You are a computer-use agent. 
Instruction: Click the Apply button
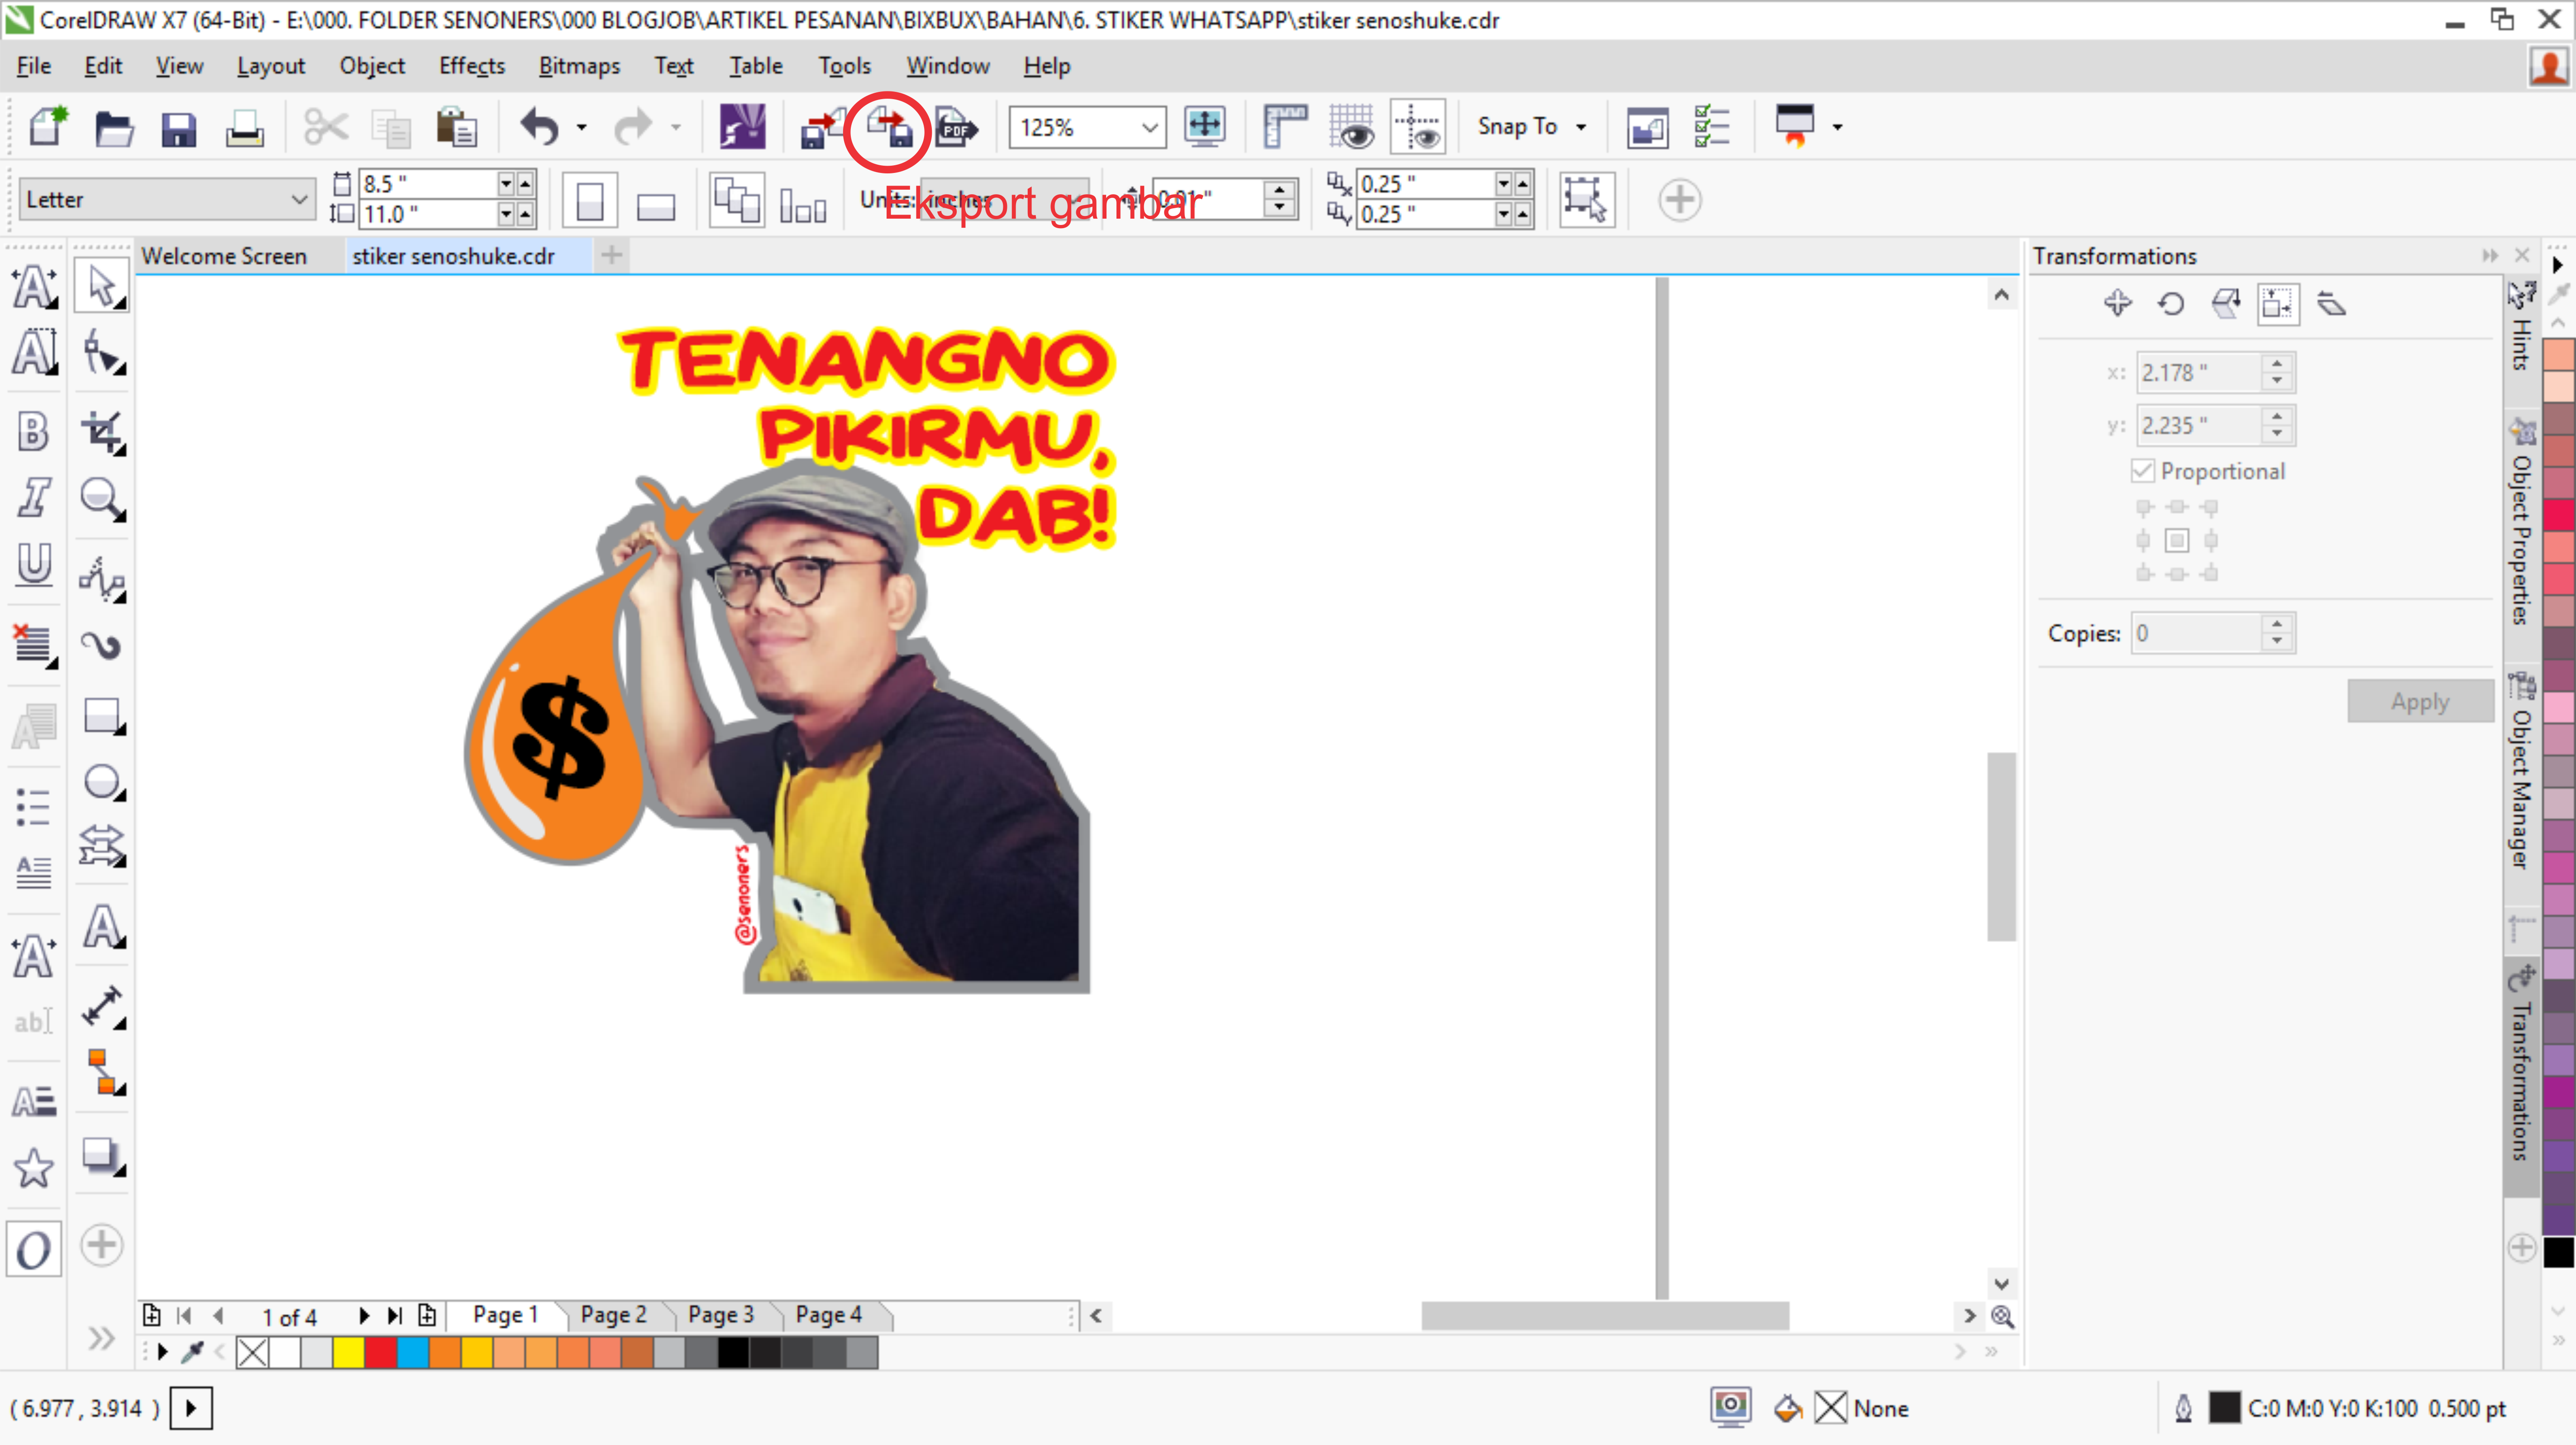coord(2420,701)
